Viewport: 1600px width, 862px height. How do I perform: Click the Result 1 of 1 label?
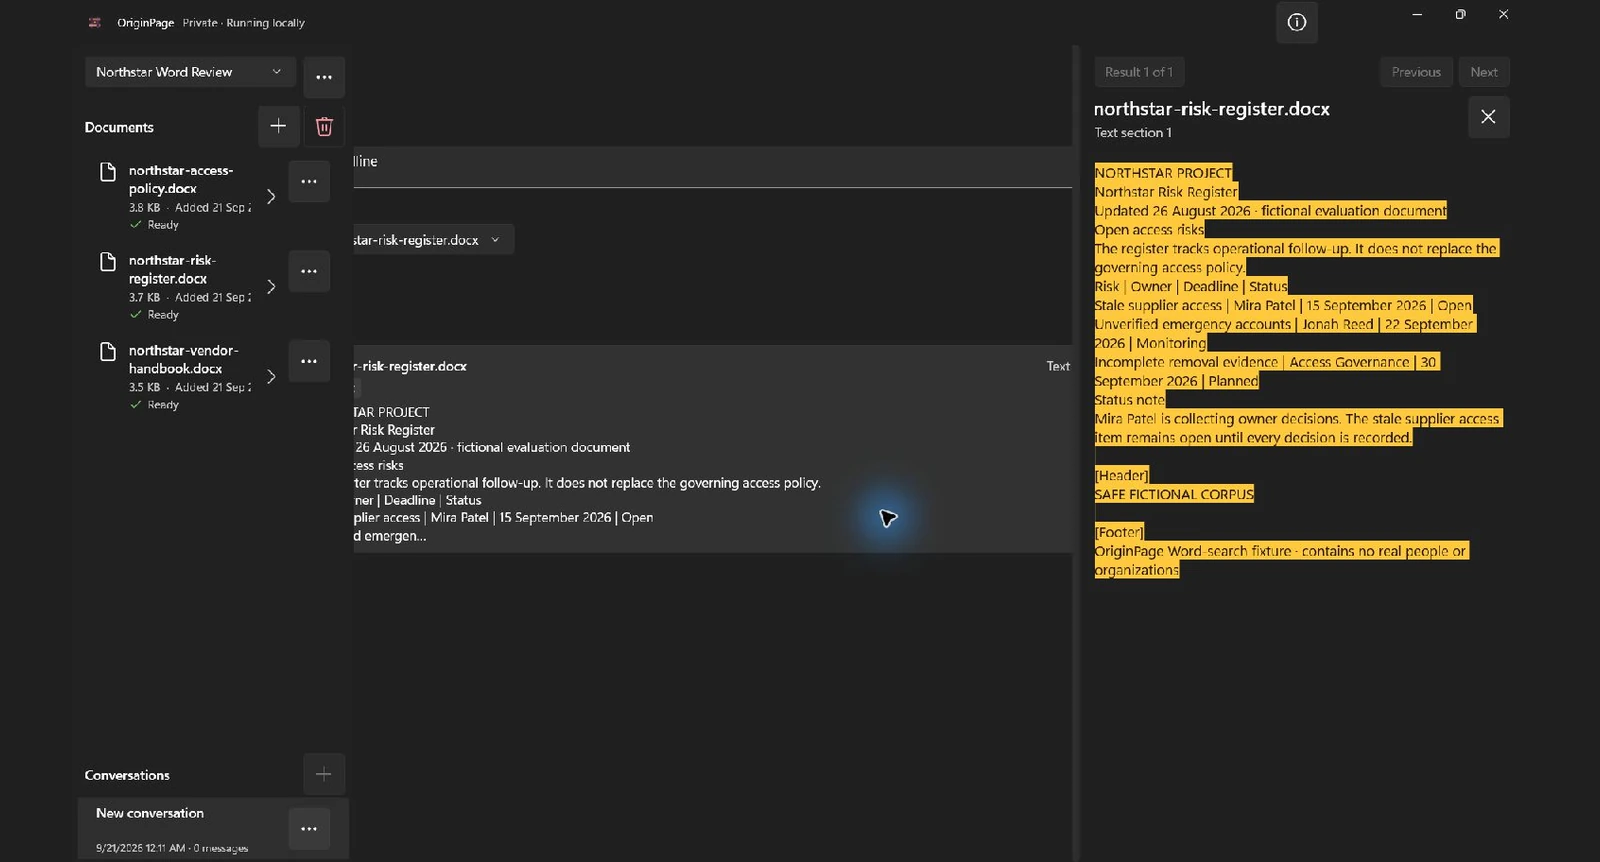1139,72
